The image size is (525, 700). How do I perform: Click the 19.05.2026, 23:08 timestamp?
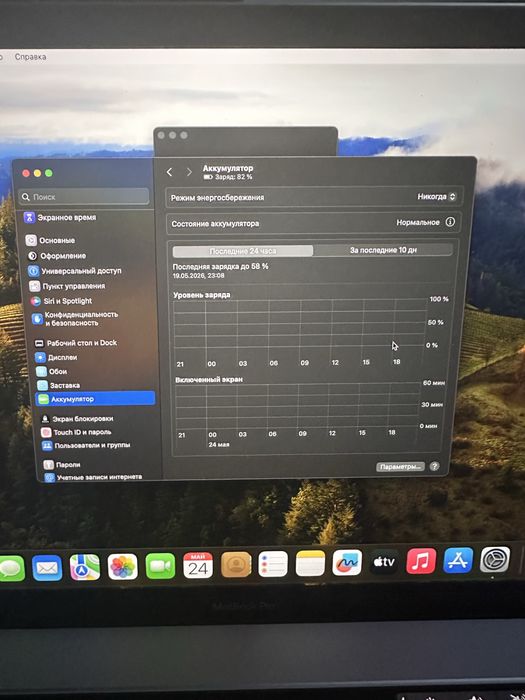[199, 275]
